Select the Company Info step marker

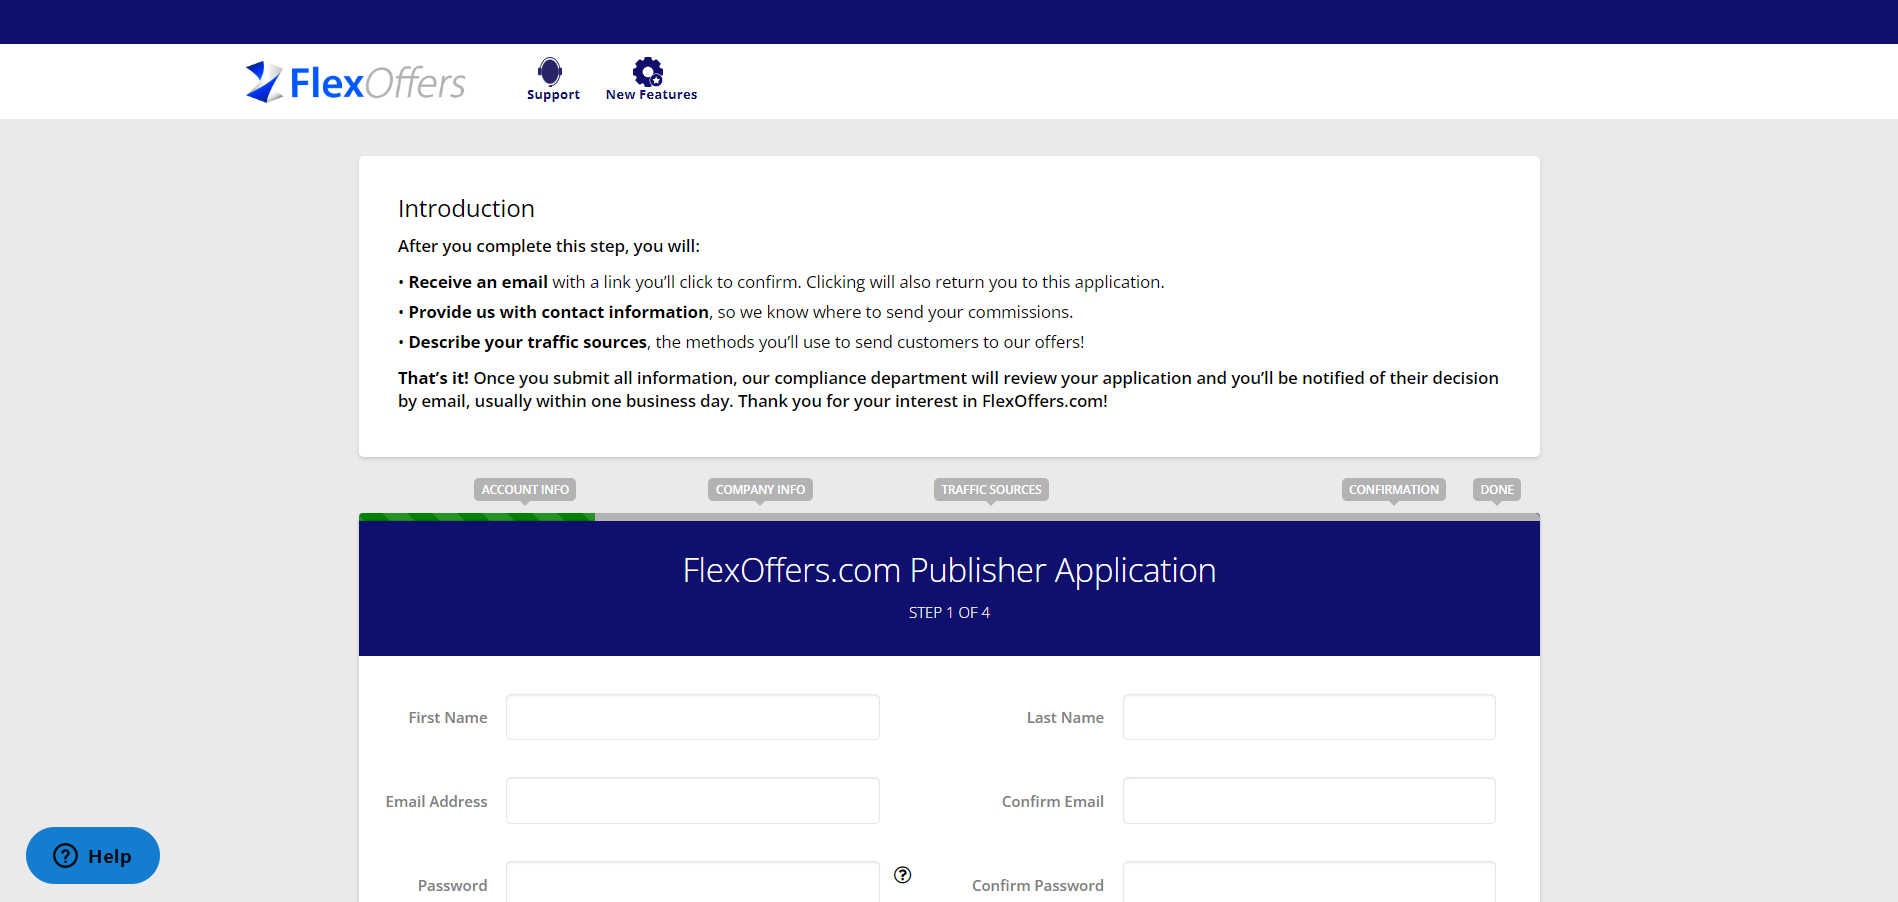[760, 490]
